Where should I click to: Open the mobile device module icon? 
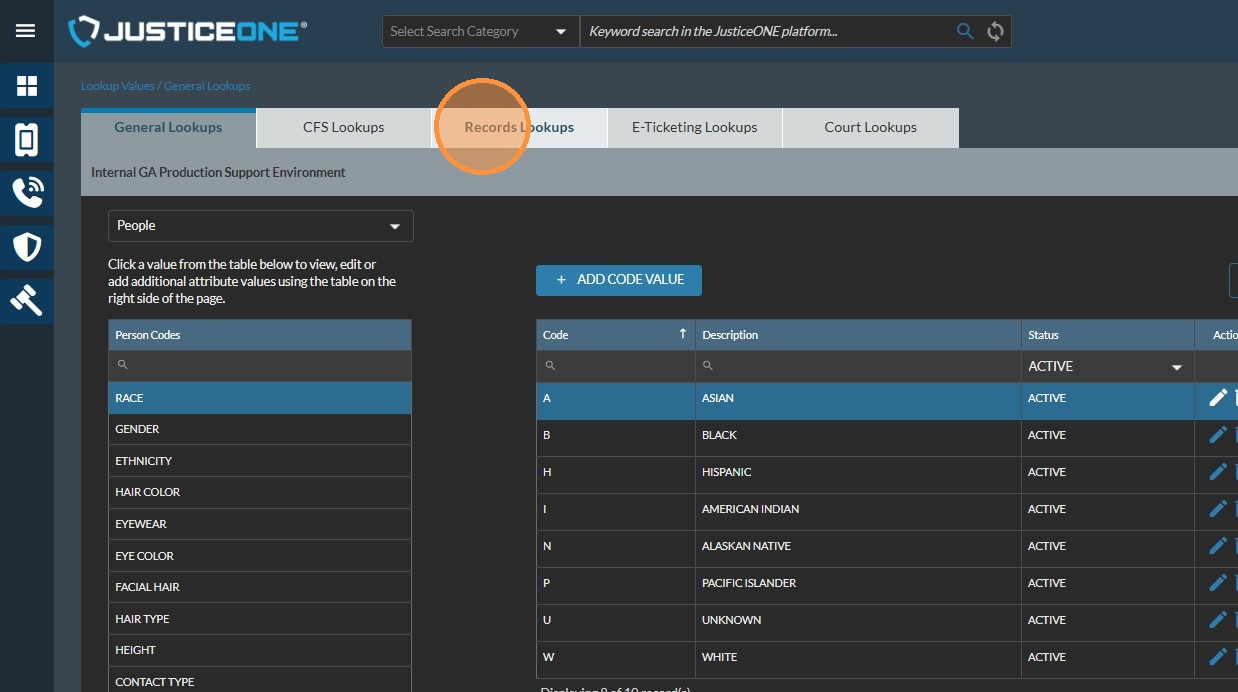(27, 140)
